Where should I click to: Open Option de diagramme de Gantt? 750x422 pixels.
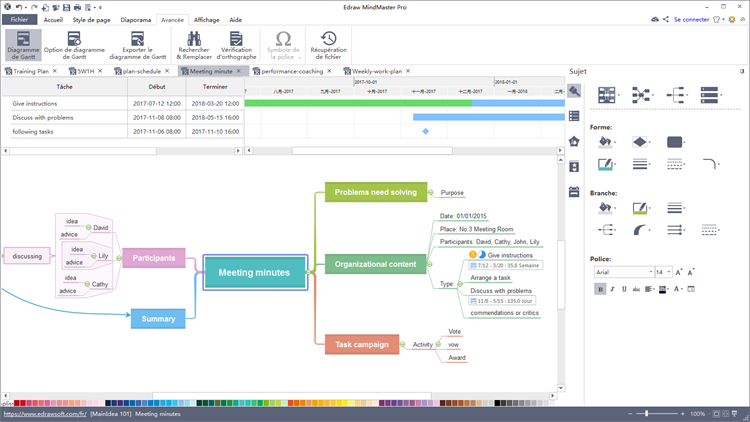point(74,45)
